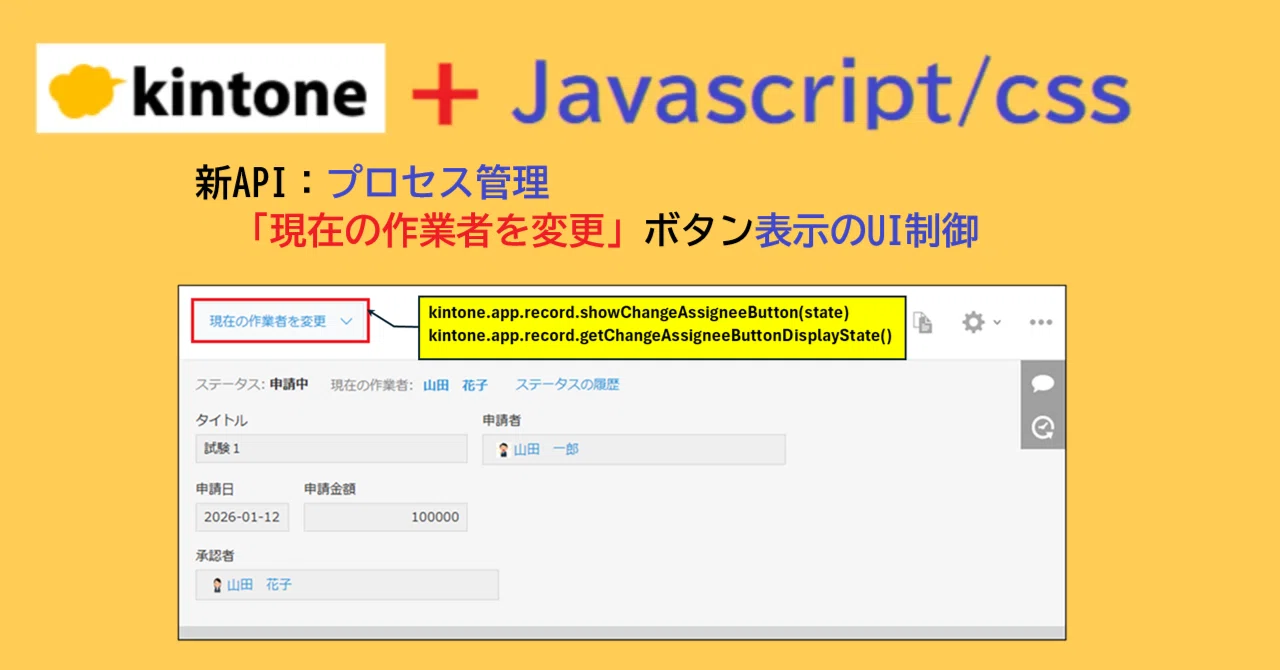
Task: Open the comments speech-bubble panel
Action: 1043,383
